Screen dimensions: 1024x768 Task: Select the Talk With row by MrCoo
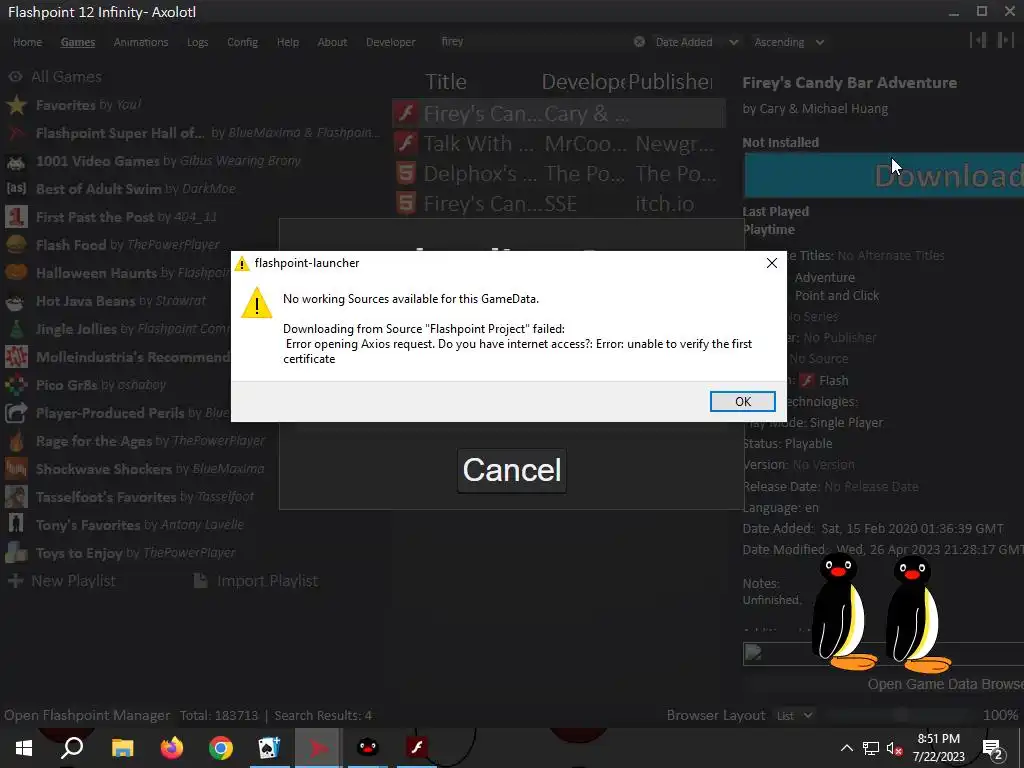[x=558, y=144]
